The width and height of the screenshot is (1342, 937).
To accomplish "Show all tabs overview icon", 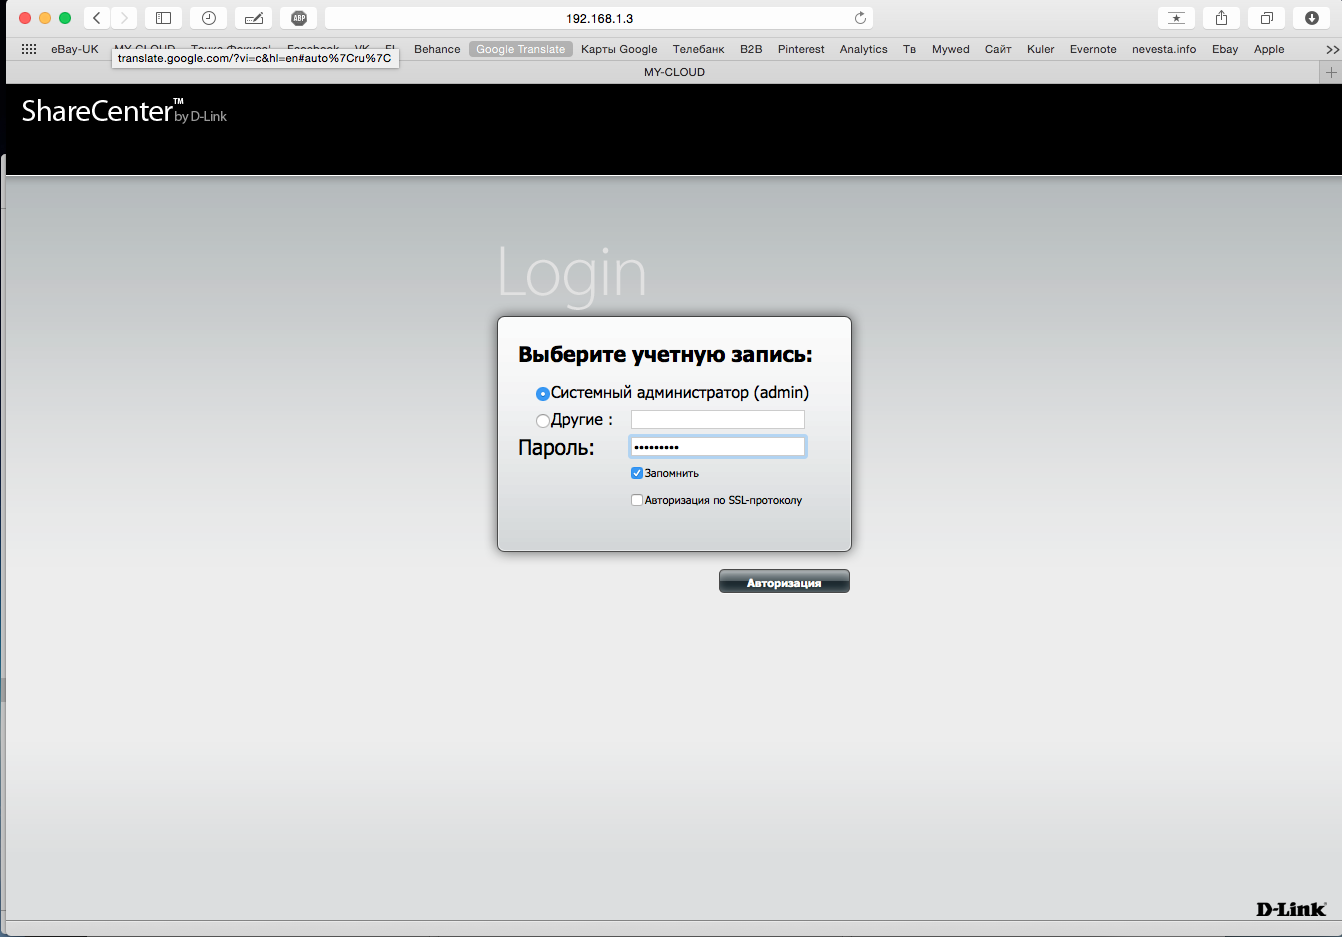I will point(1266,18).
